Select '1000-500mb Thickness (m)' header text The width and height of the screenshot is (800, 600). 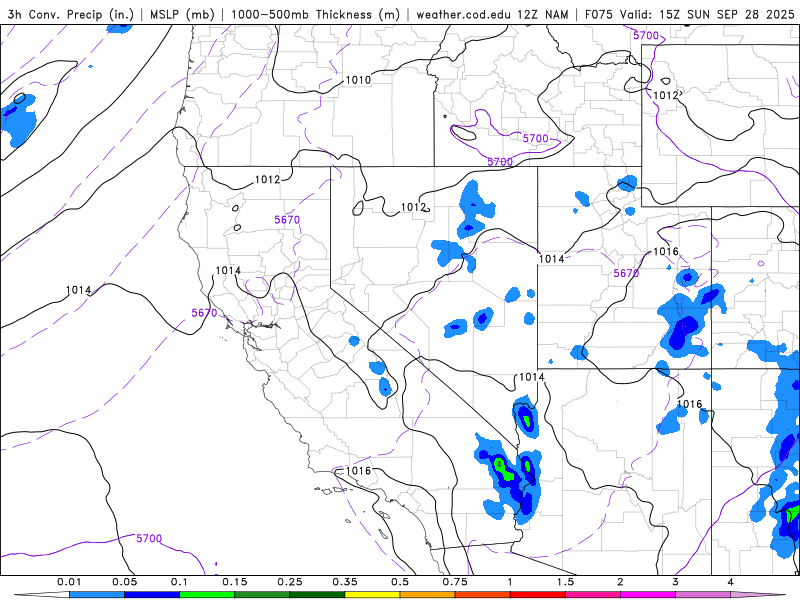(x=315, y=14)
